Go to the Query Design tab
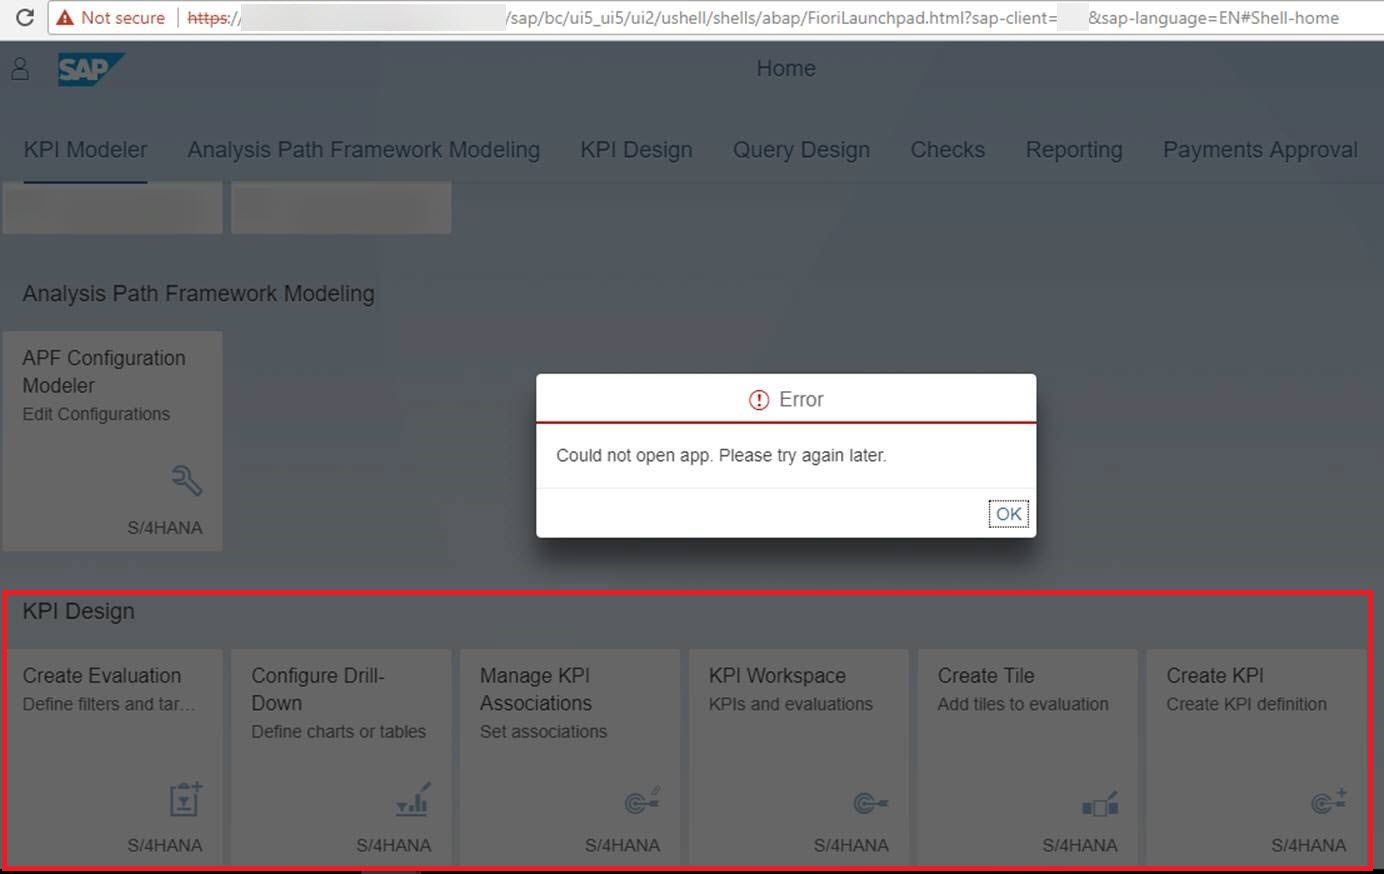The height and width of the screenshot is (874, 1384). pos(801,150)
